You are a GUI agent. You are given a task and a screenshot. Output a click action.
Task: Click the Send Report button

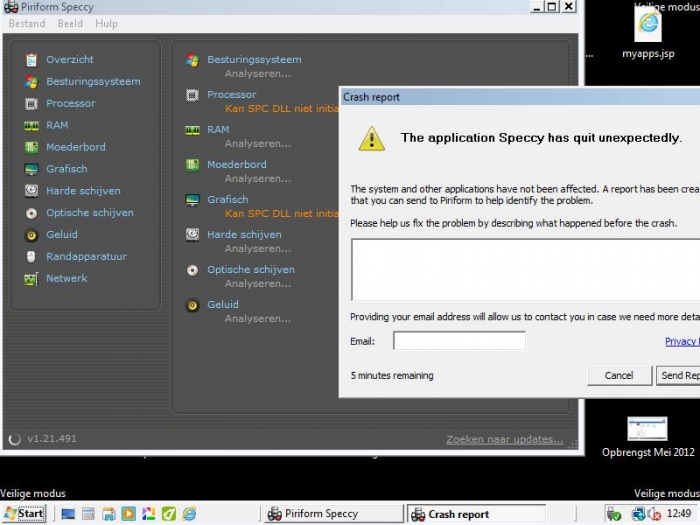pyautogui.click(x=678, y=375)
